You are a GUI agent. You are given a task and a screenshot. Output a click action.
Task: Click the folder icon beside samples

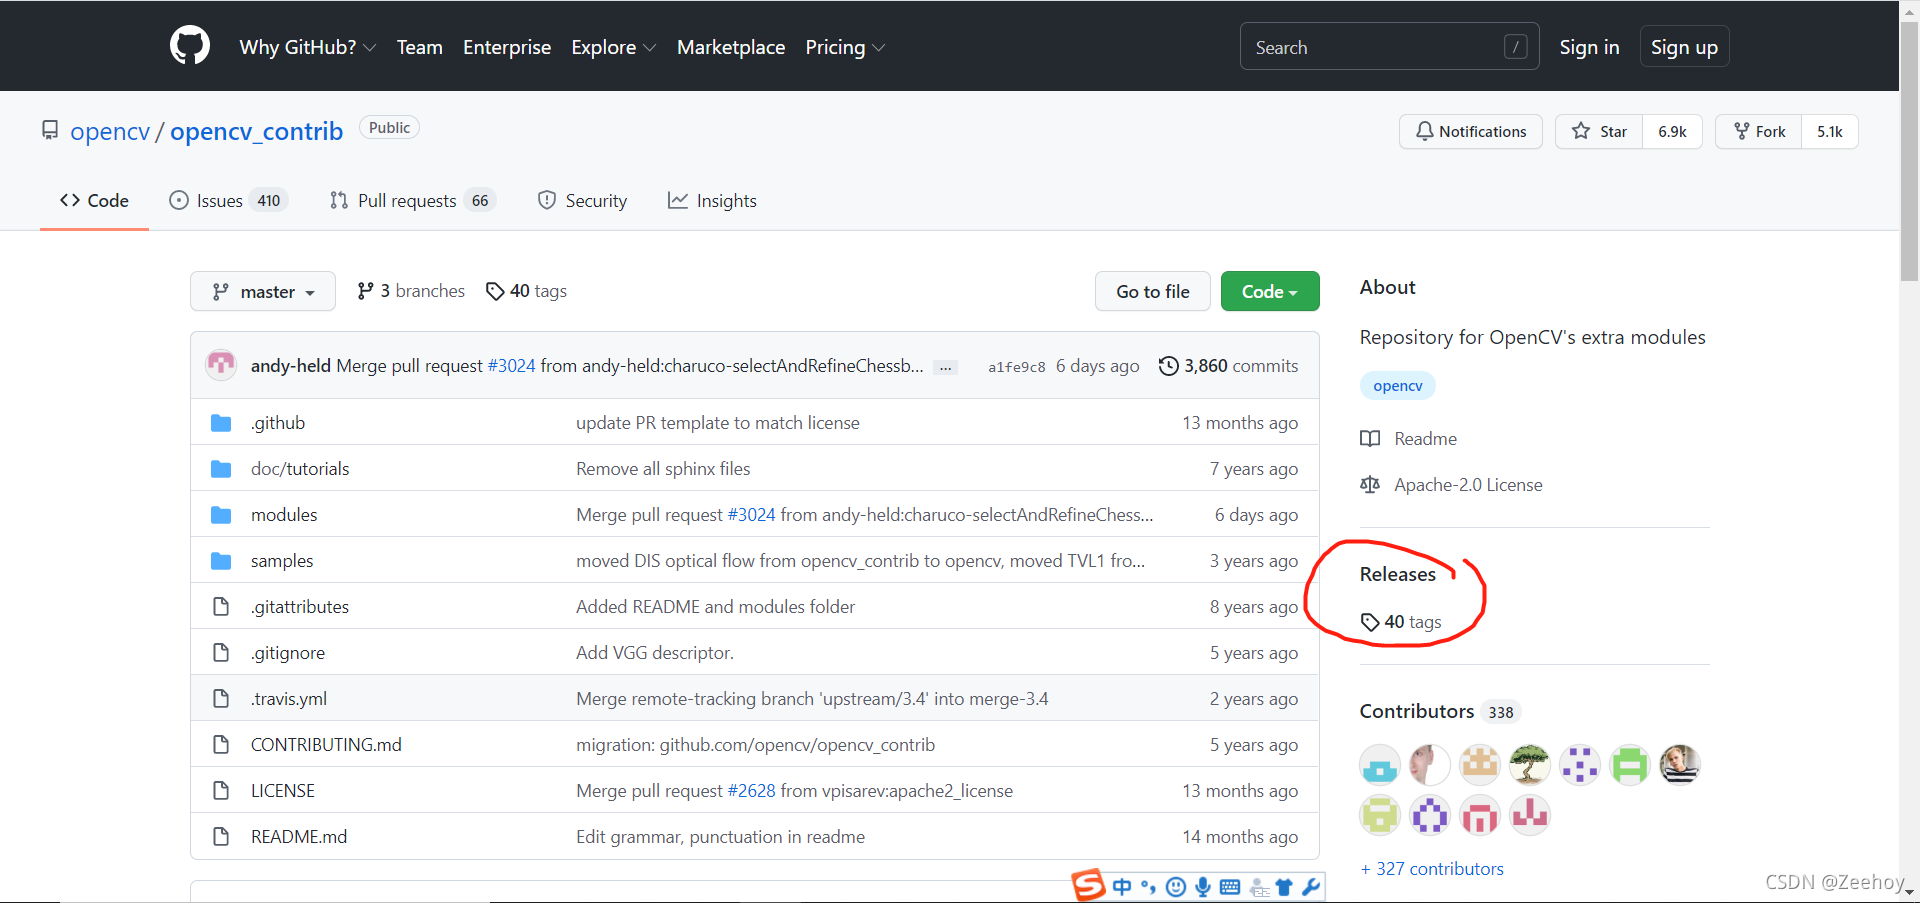[221, 561]
